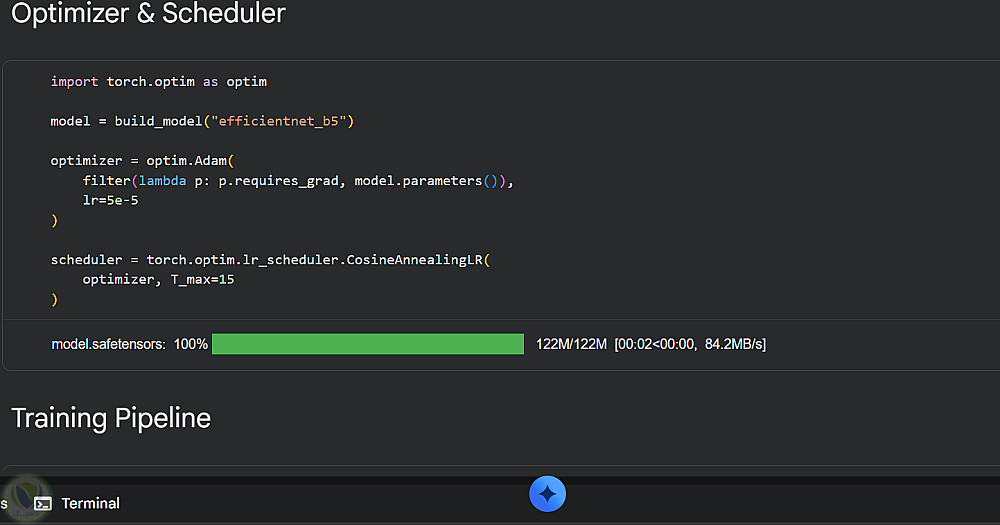Click the model.parameters() call
This screenshot has height=525, width=1000.
[426, 181]
